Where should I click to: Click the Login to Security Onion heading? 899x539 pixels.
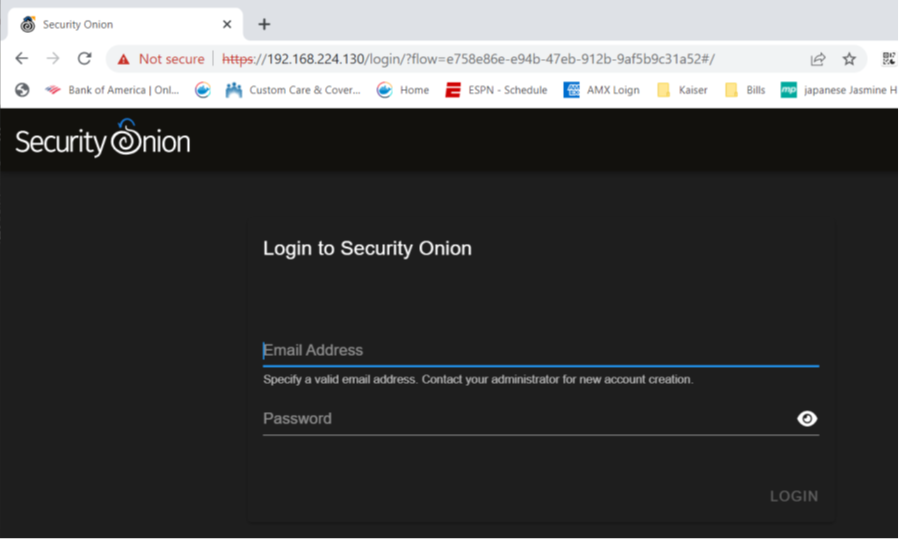(x=368, y=248)
